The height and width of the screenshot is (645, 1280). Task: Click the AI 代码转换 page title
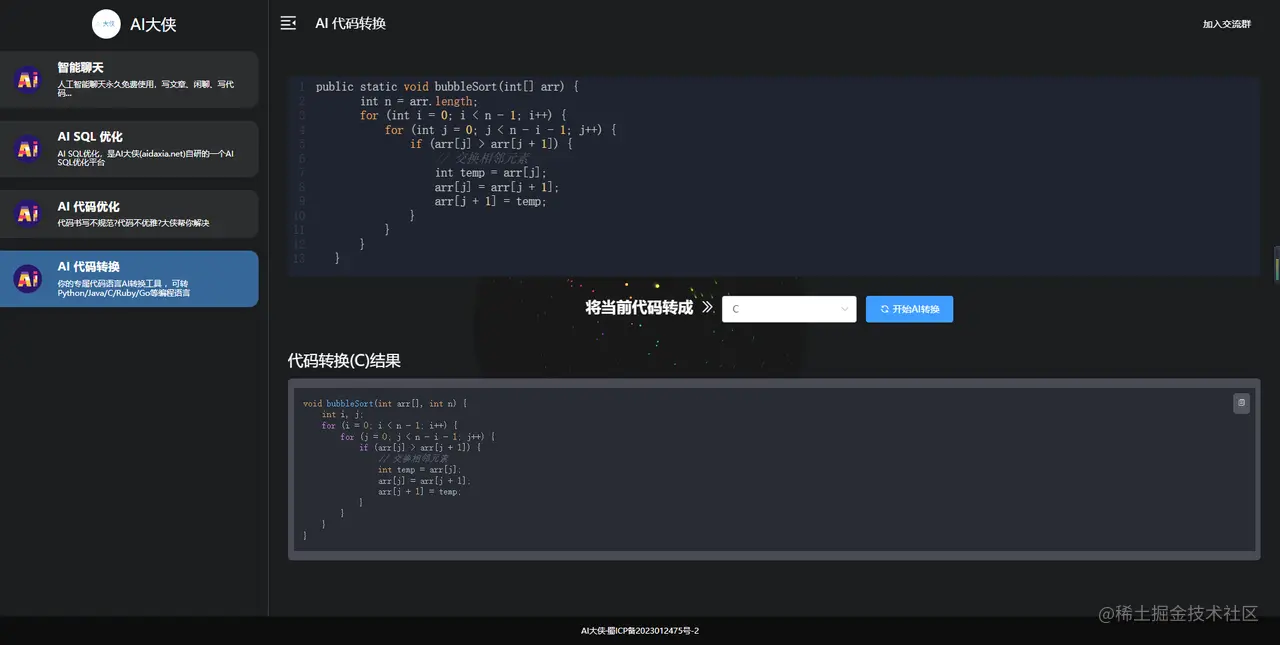350,23
